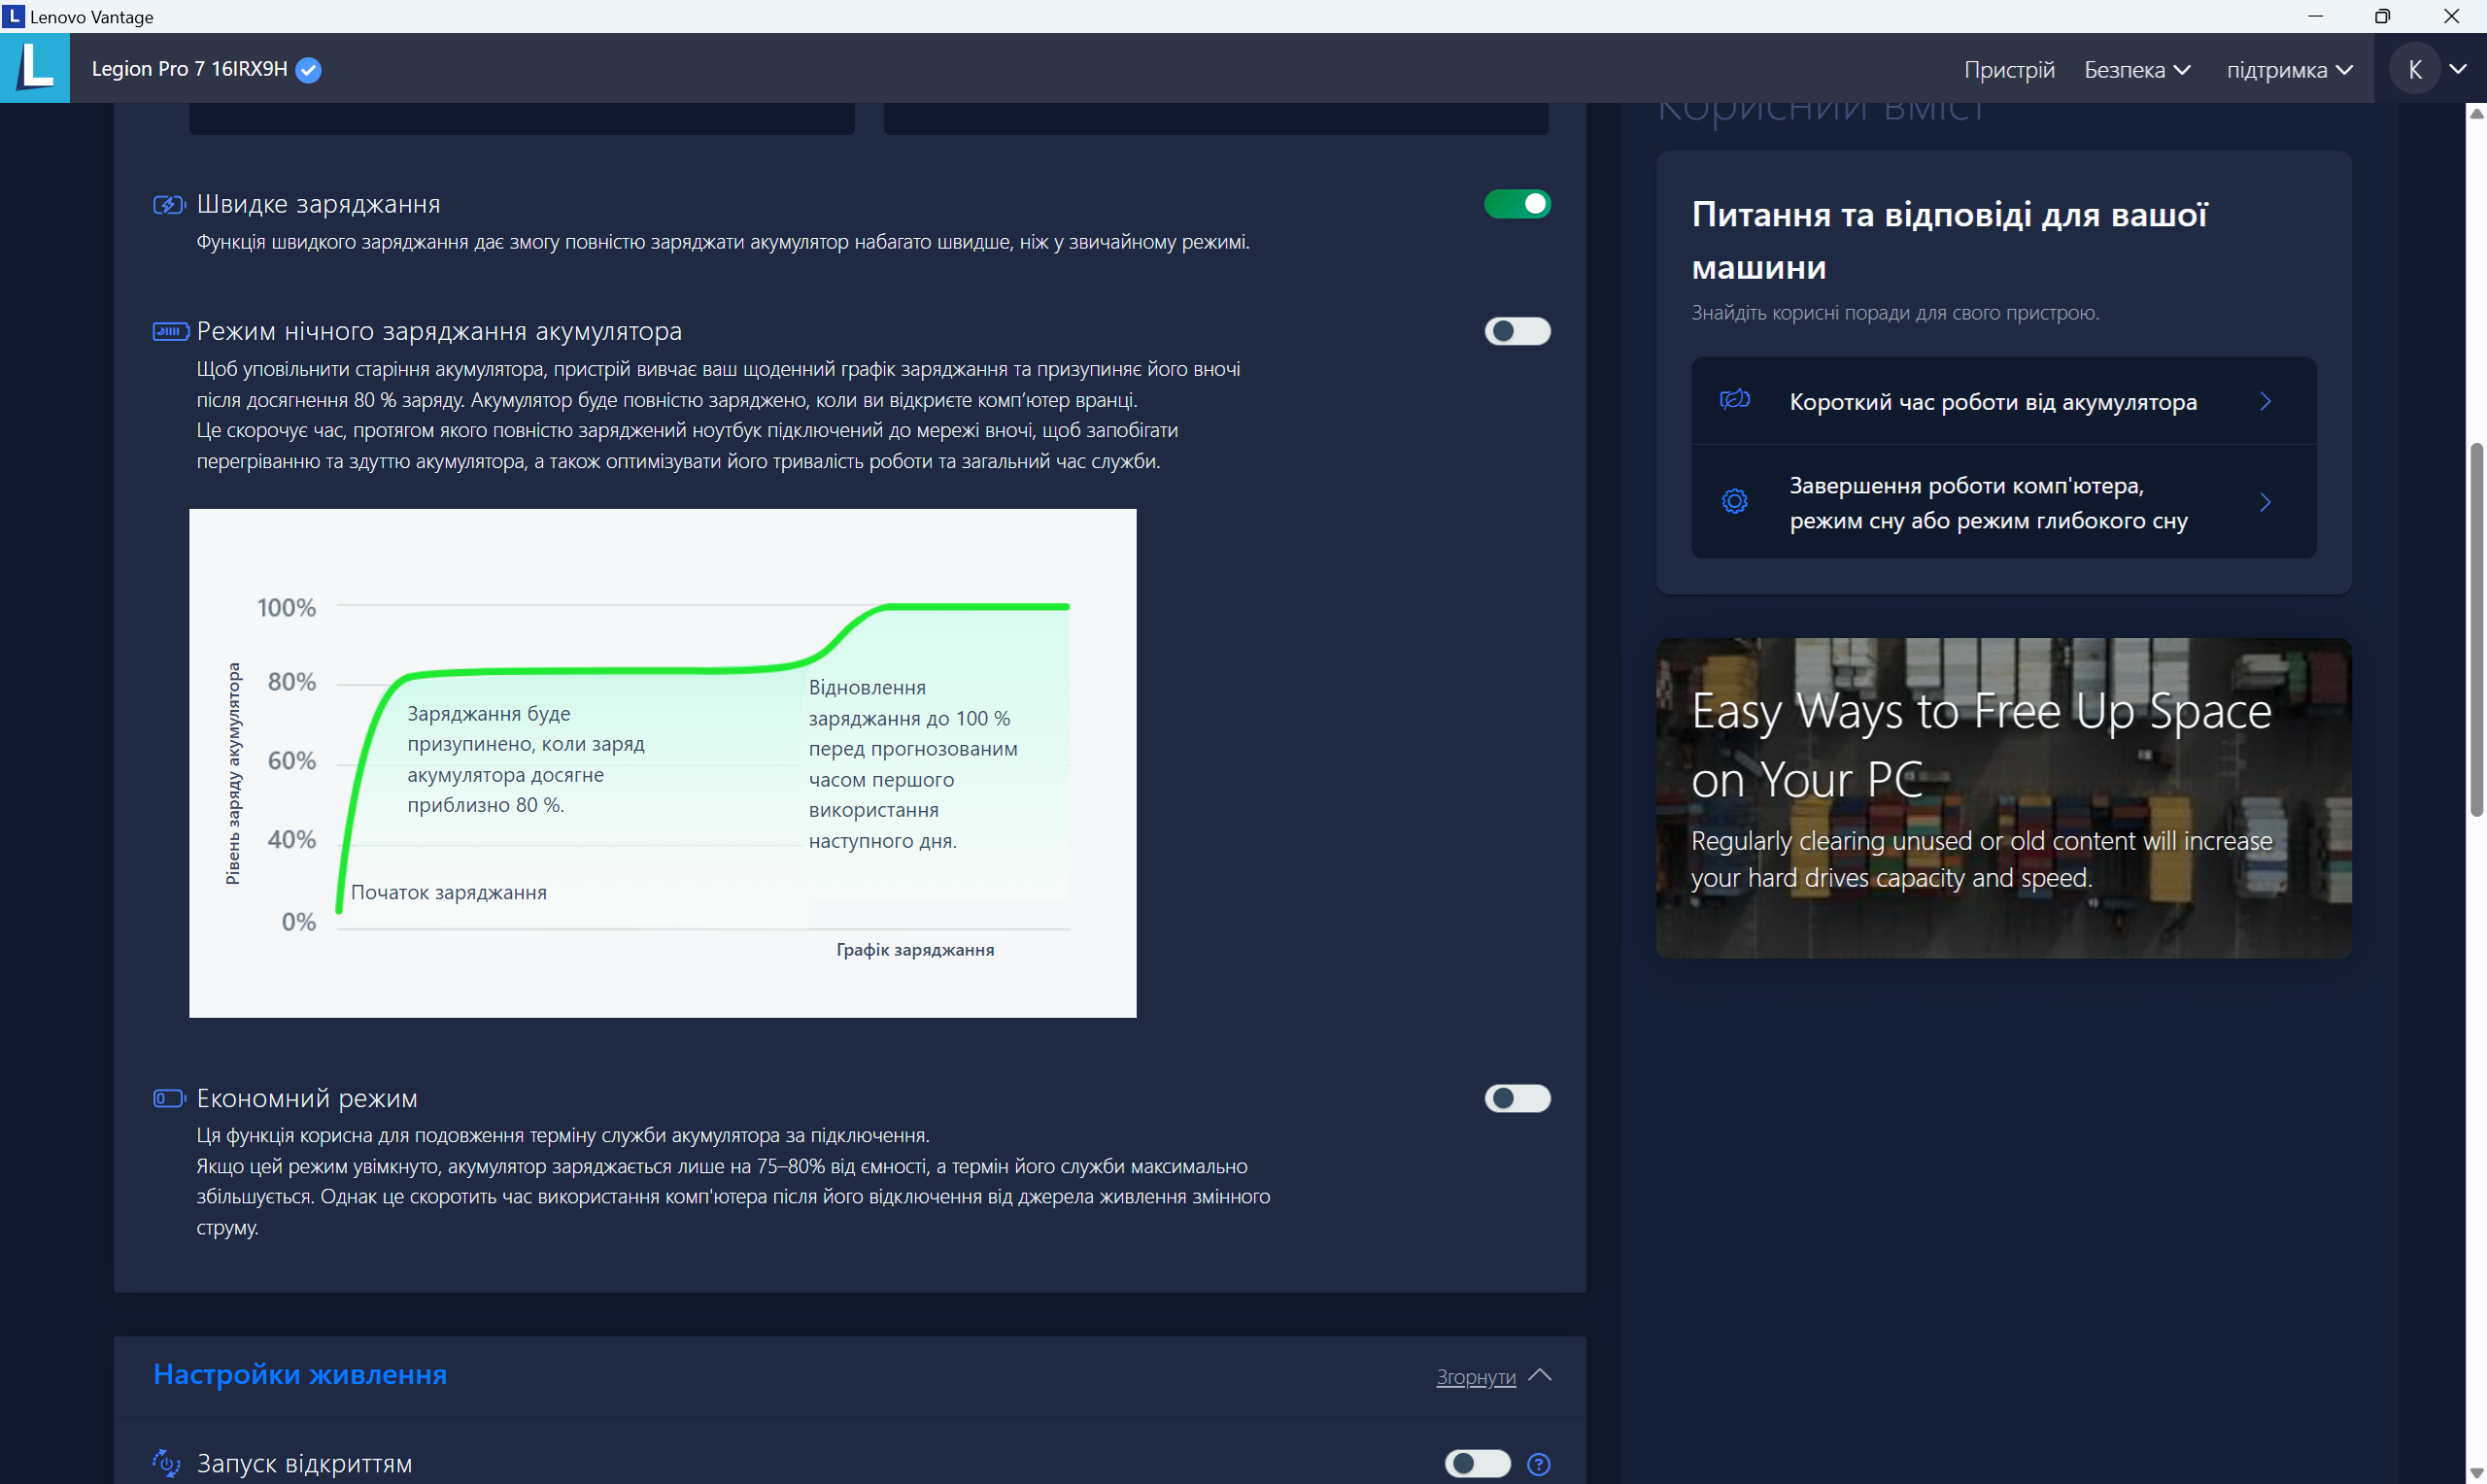Image resolution: width=2487 pixels, height=1484 pixels.
Task: Click the Економний режим battery icon
Action: tap(169, 1098)
